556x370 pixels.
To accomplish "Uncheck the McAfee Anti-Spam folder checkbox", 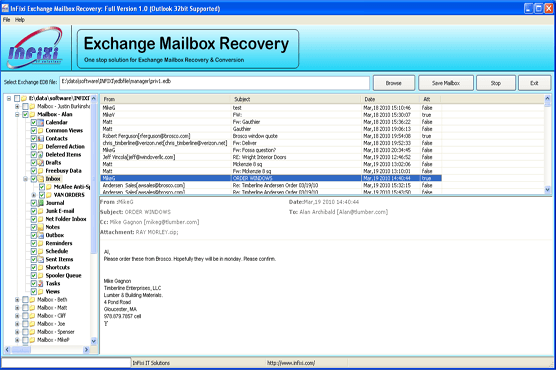I will pos(41,187).
